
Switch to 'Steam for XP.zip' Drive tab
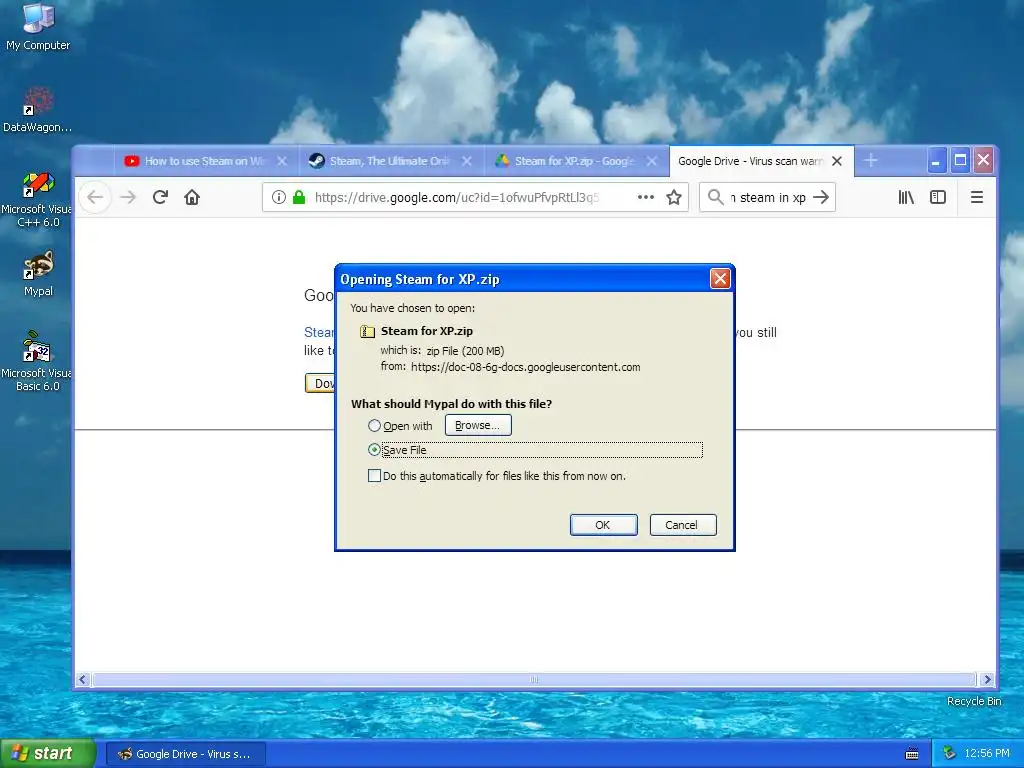pos(575,161)
